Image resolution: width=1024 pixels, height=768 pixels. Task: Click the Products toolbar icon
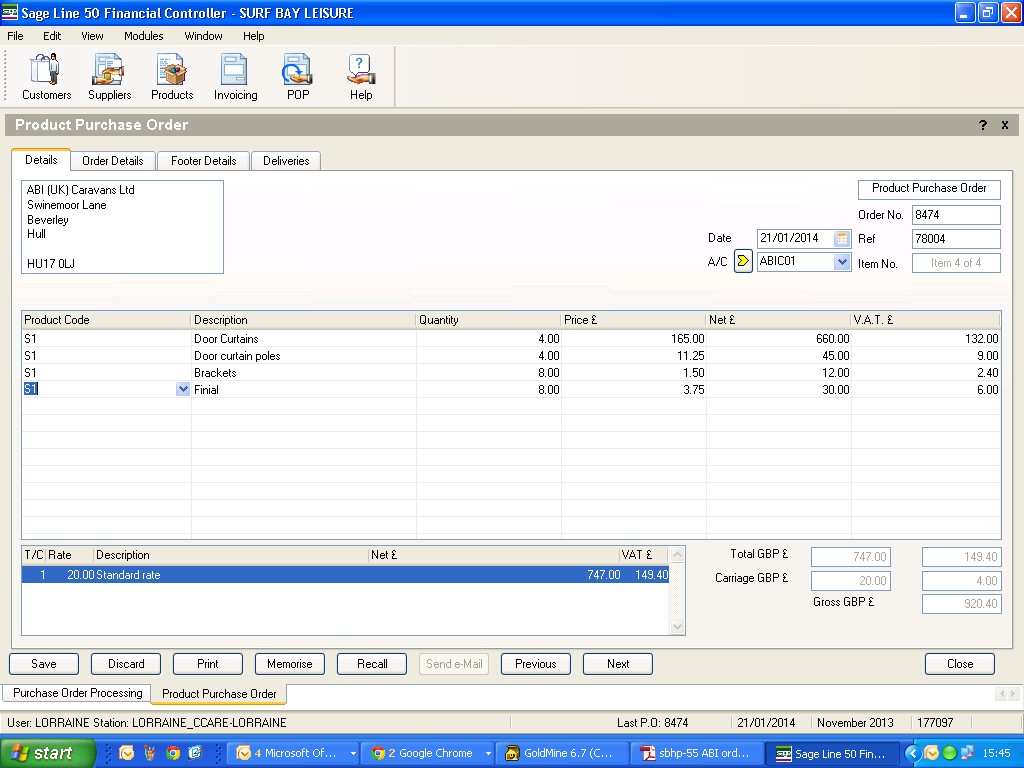(172, 76)
